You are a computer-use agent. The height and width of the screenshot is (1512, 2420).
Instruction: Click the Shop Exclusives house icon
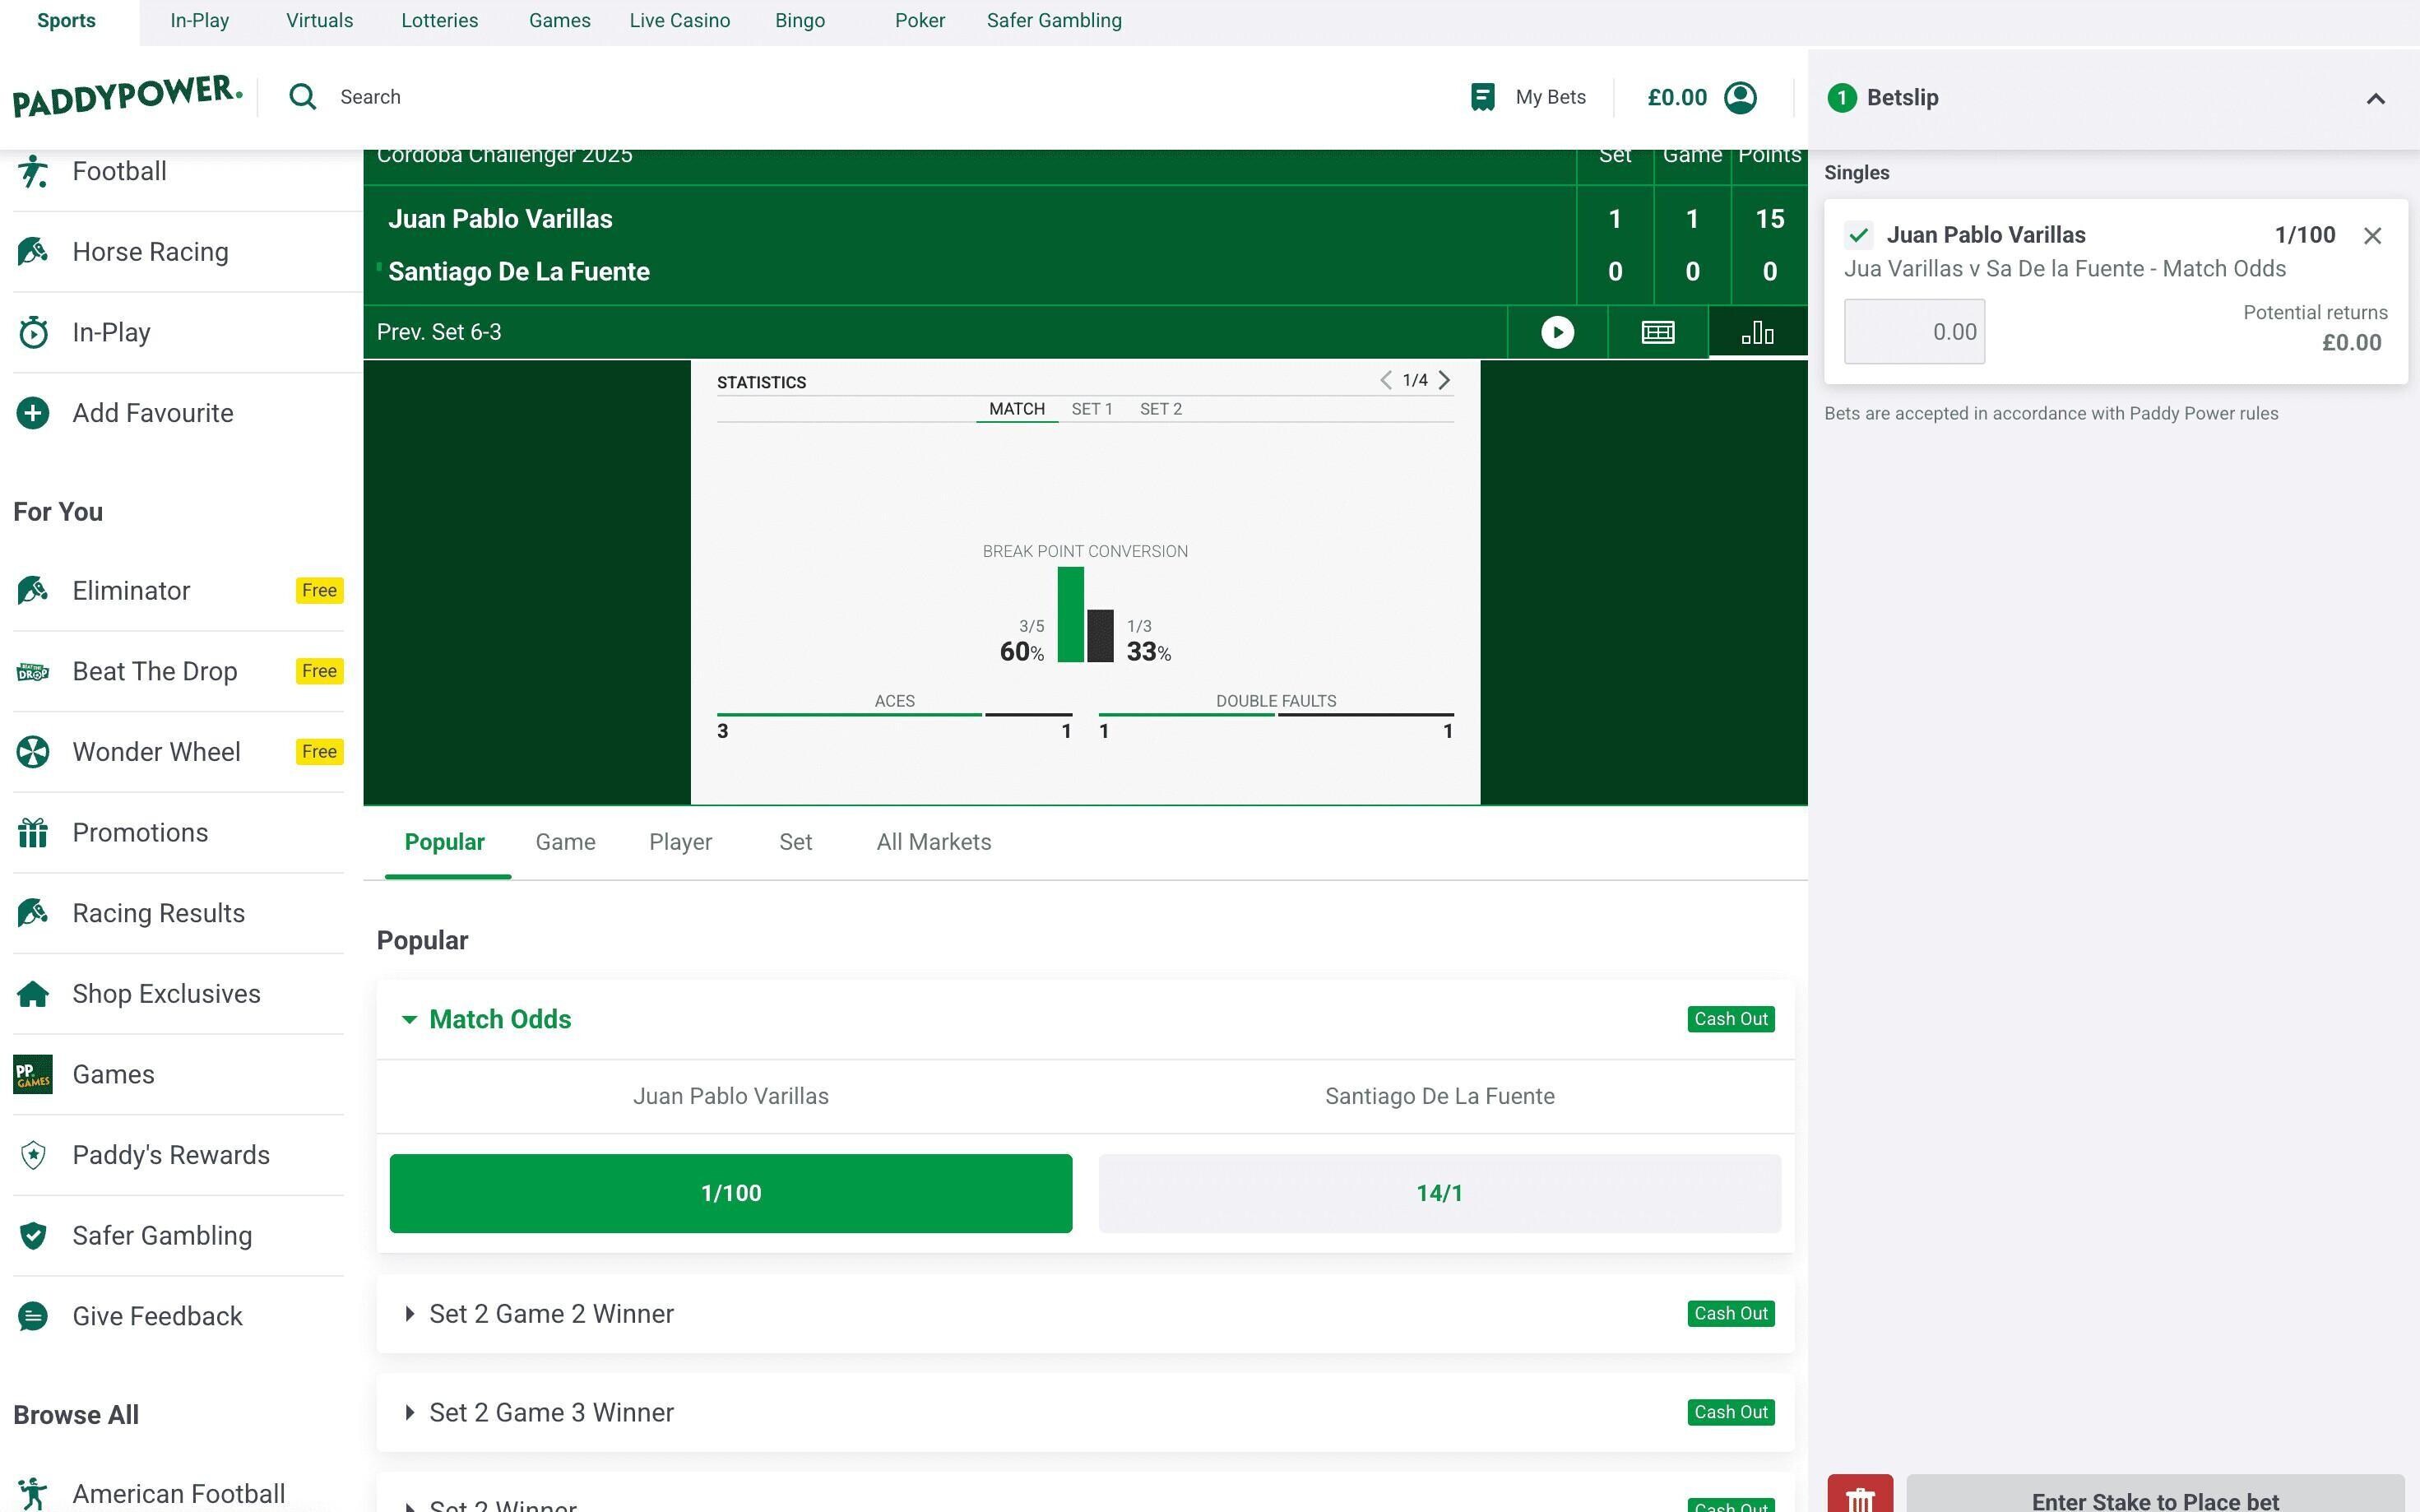click(x=33, y=994)
